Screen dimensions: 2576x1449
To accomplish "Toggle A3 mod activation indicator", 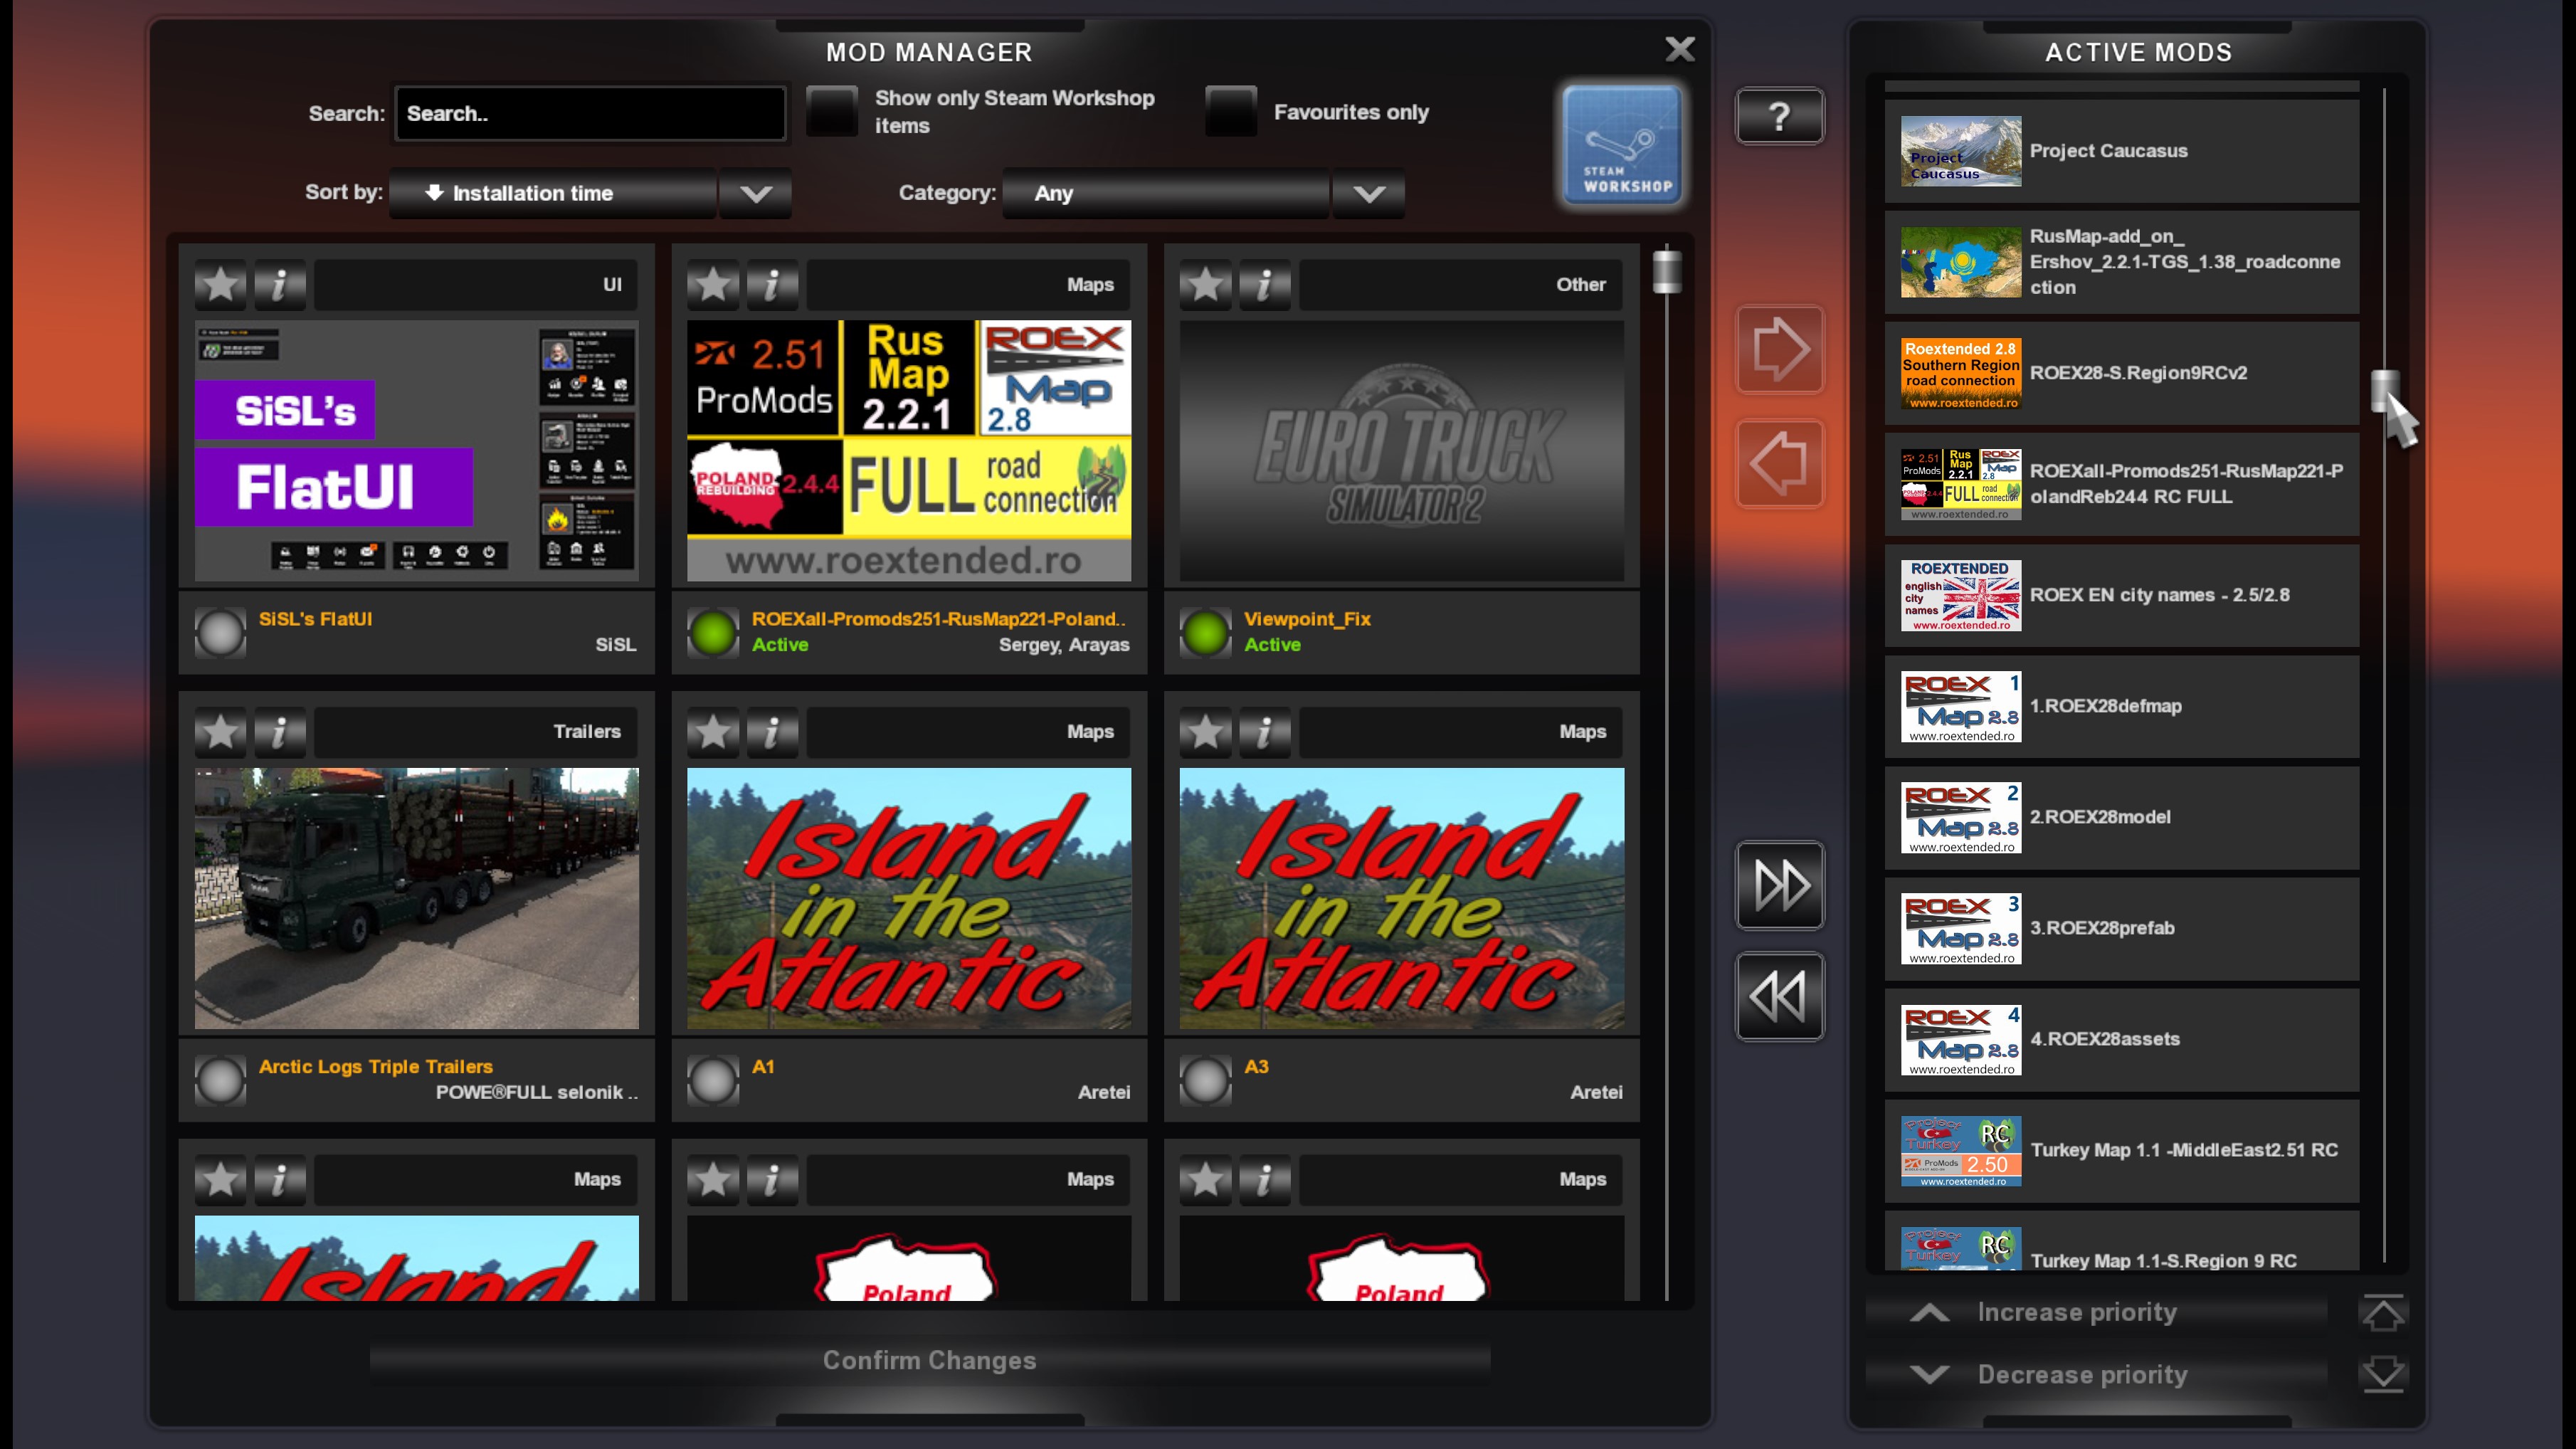I will tap(1205, 1080).
